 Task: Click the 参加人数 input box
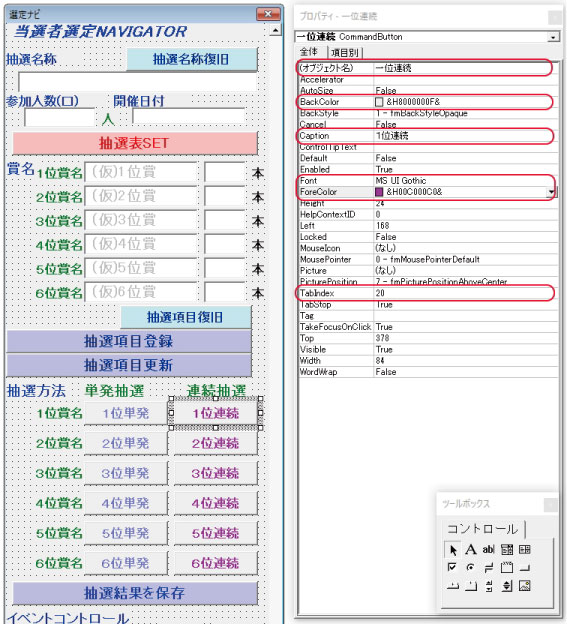coord(60,117)
